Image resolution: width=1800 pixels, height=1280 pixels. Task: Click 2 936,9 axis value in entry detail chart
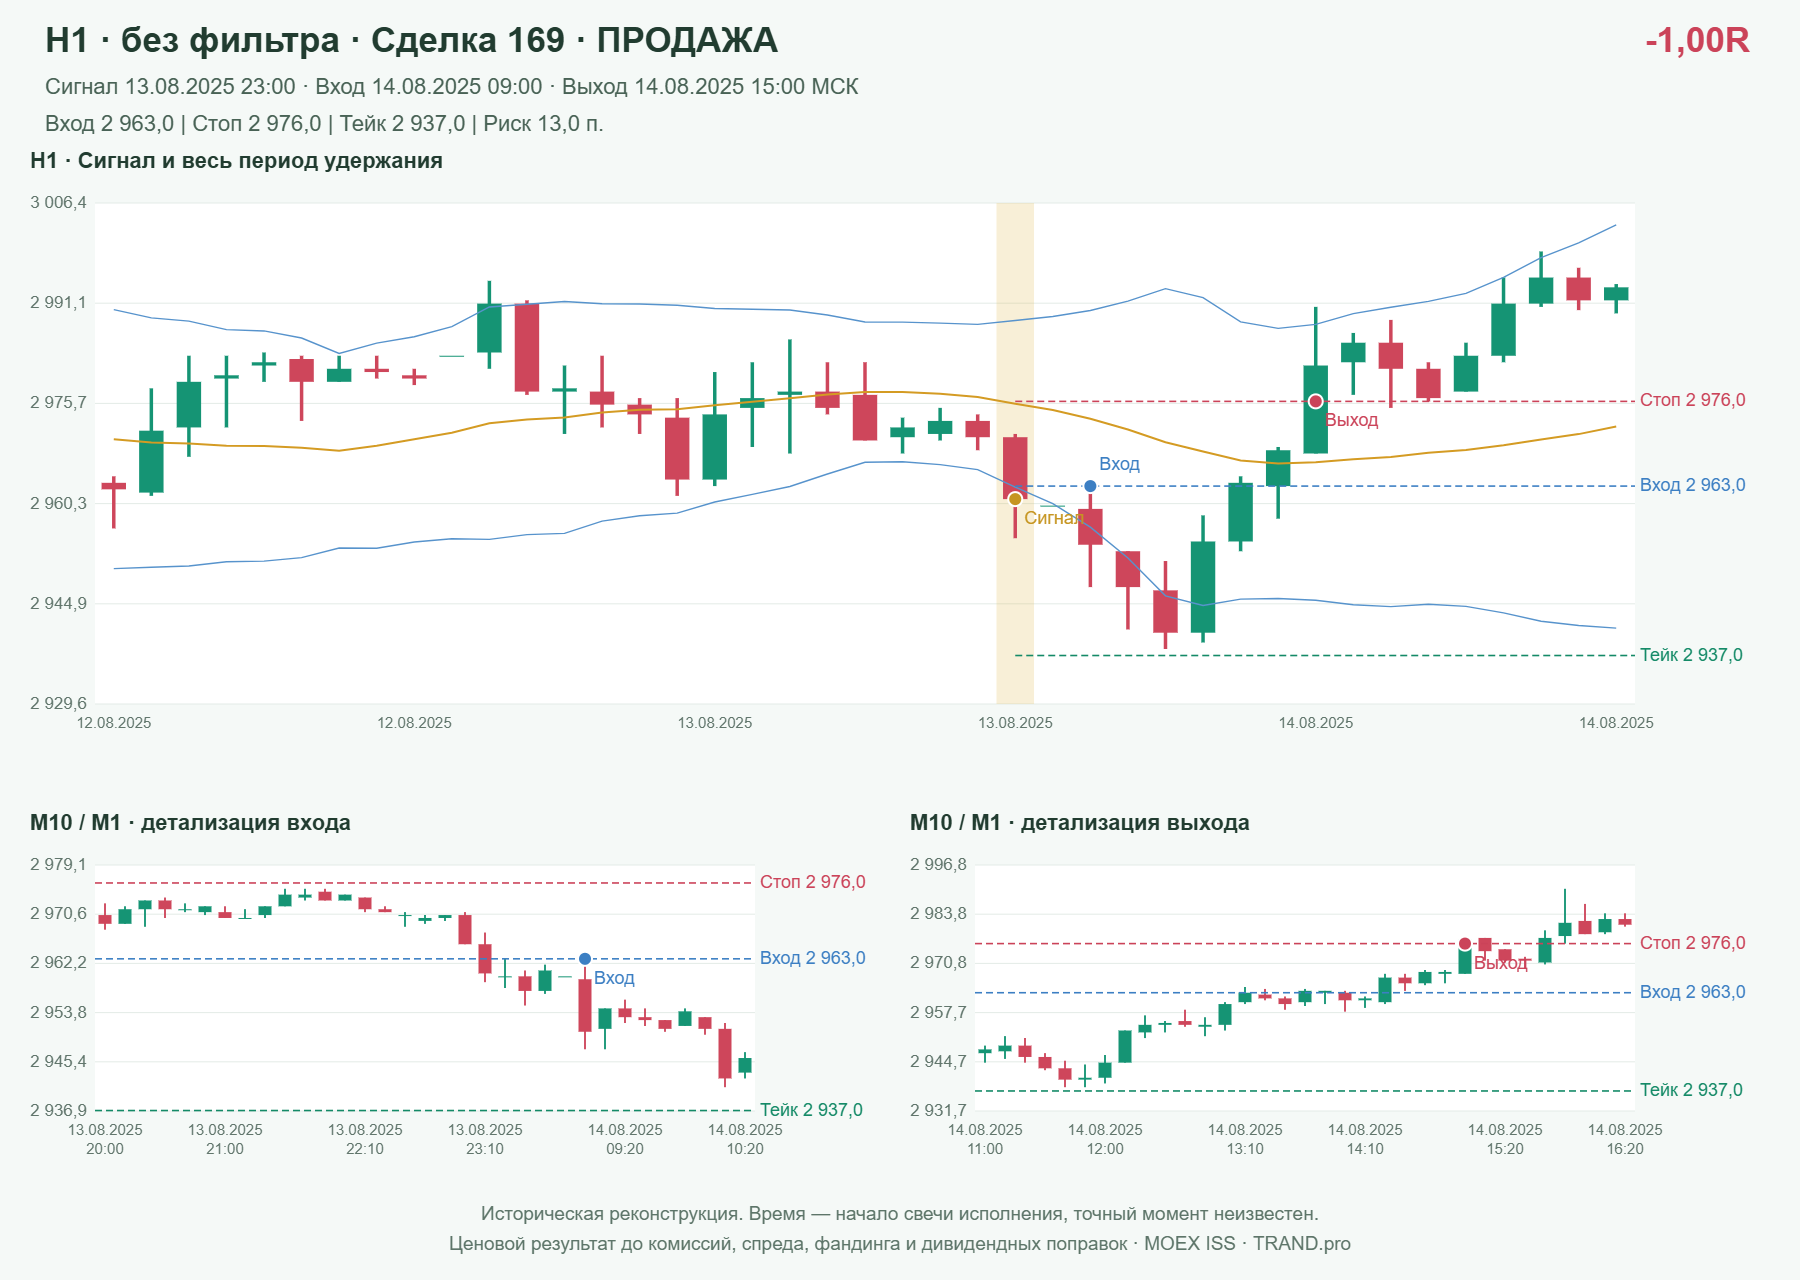click(x=58, y=1110)
